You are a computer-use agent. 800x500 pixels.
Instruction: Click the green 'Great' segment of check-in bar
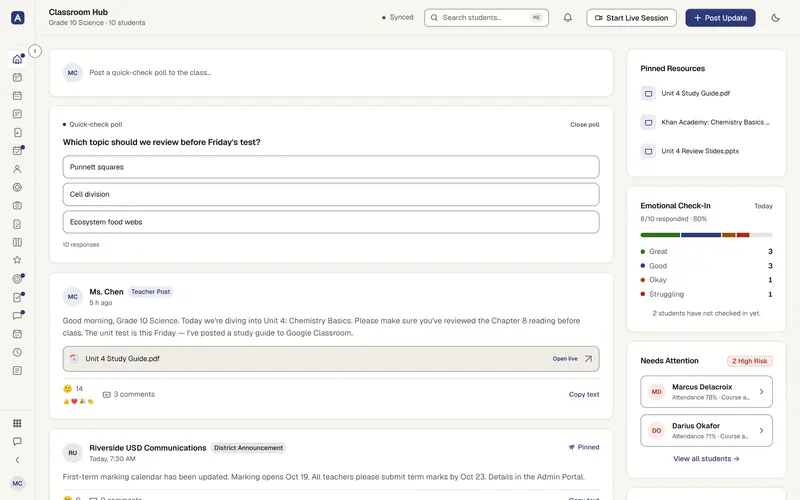[x=660, y=235]
